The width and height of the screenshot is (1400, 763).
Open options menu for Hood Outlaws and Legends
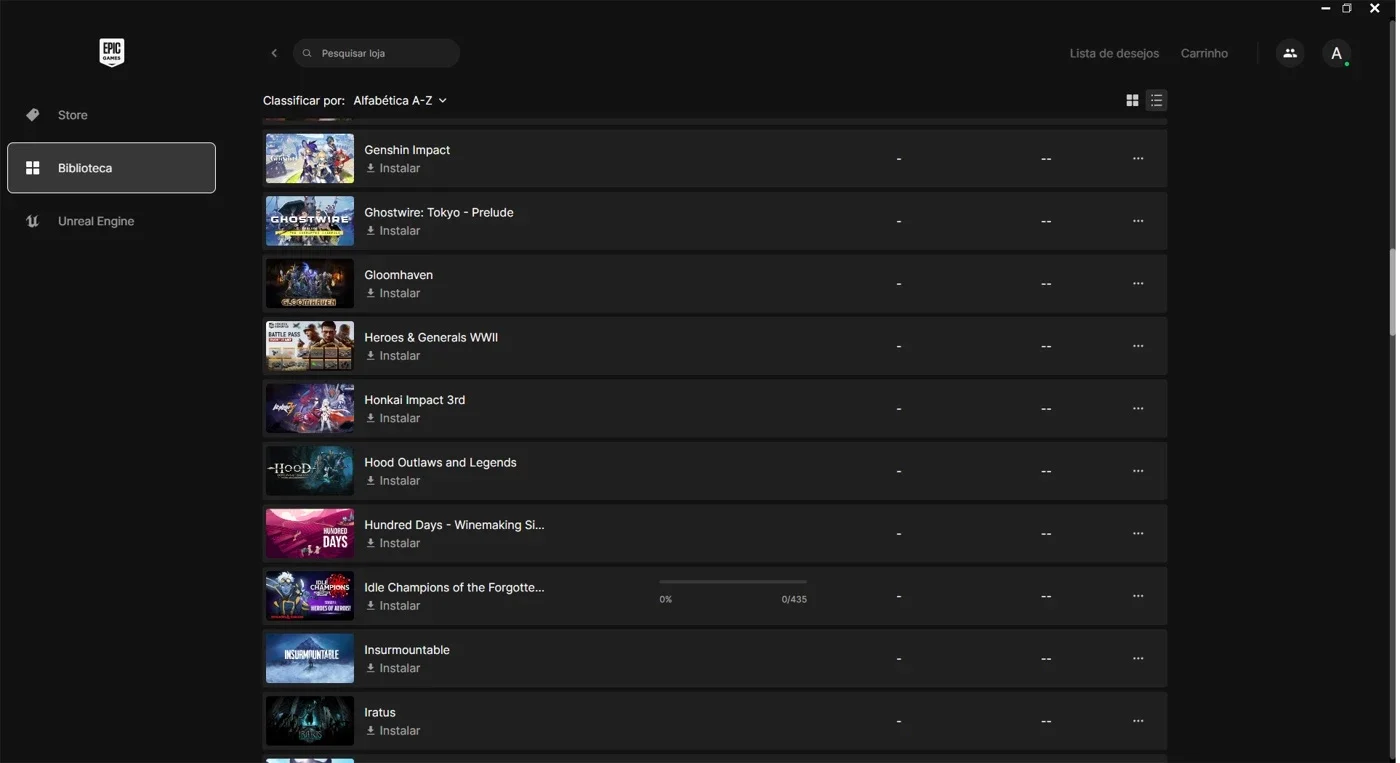coord(1138,471)
